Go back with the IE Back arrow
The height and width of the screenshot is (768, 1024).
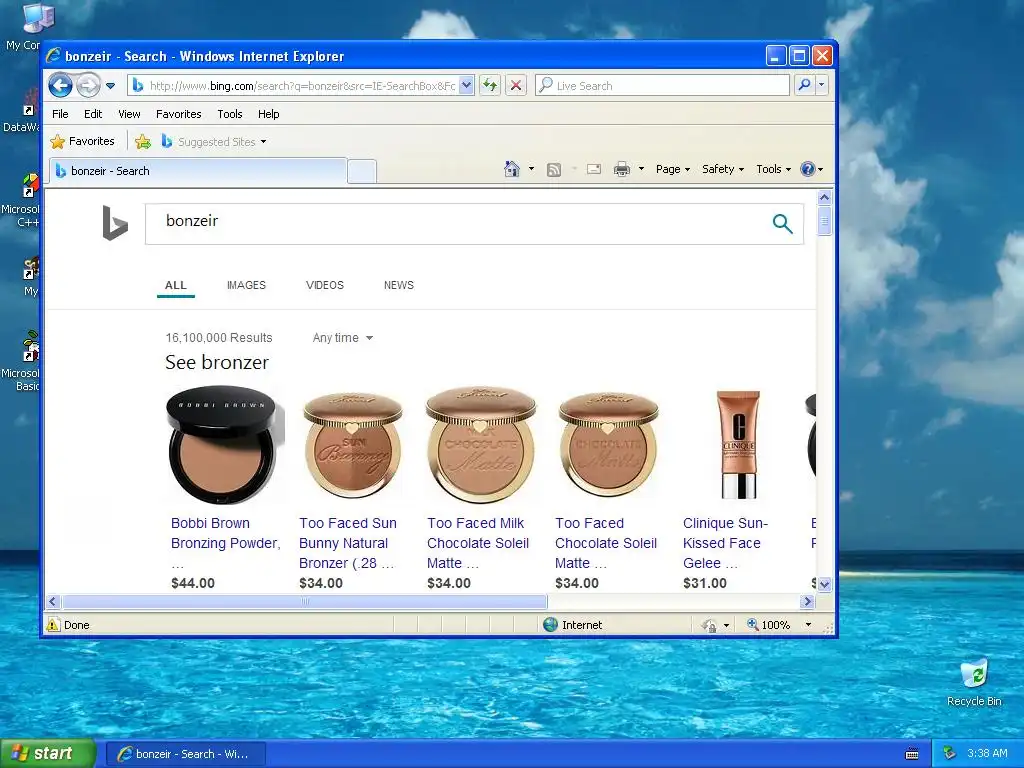60,86
